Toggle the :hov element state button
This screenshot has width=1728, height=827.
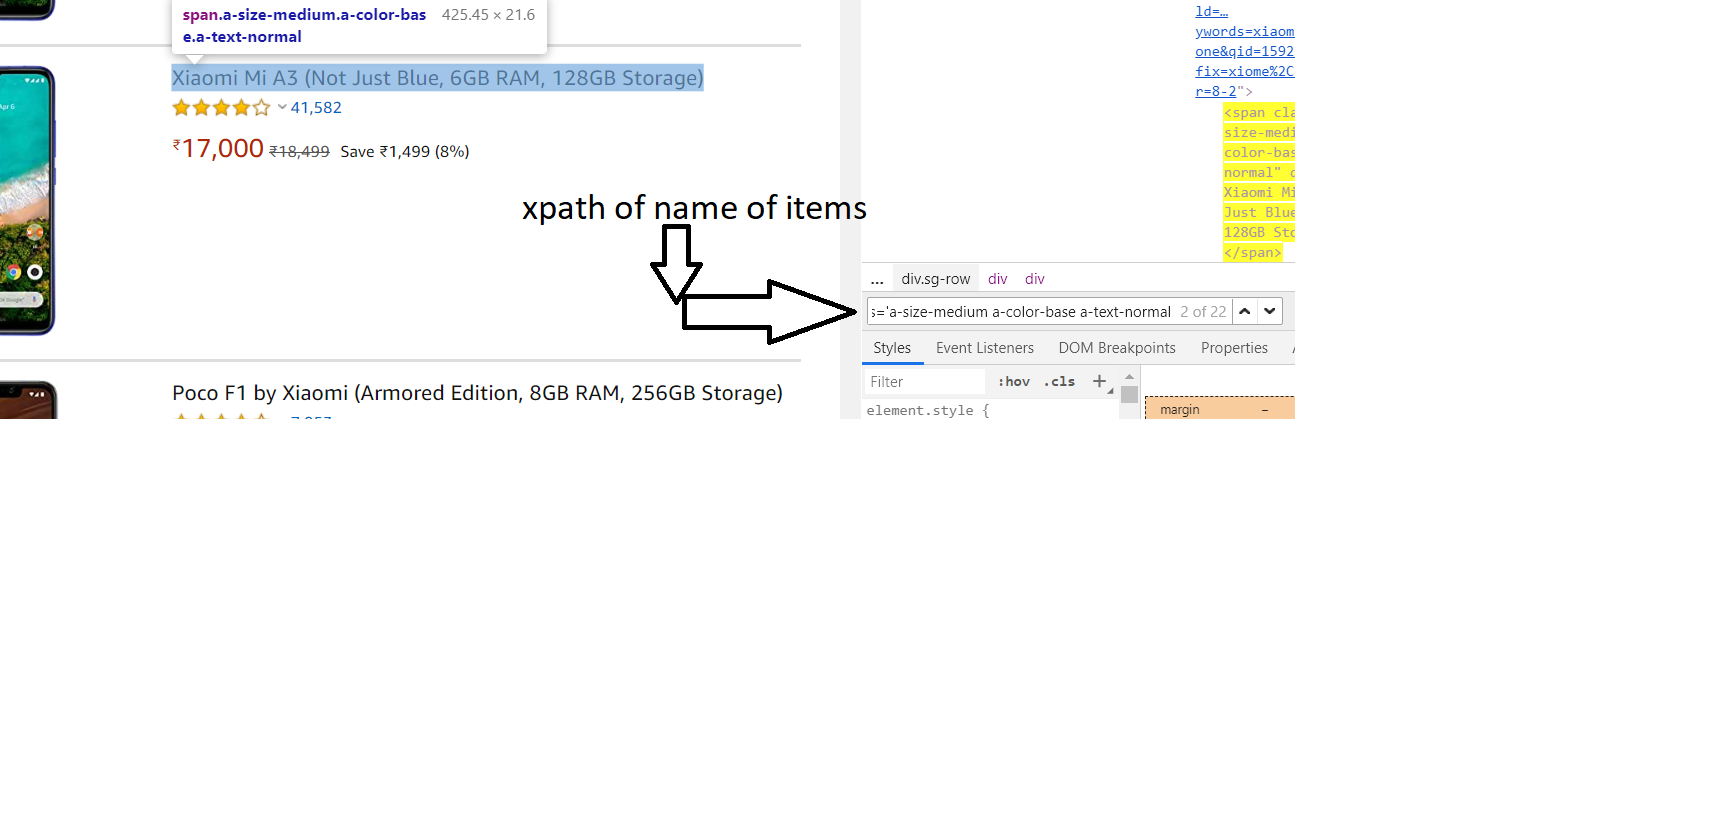click(x=1014, y=382)
